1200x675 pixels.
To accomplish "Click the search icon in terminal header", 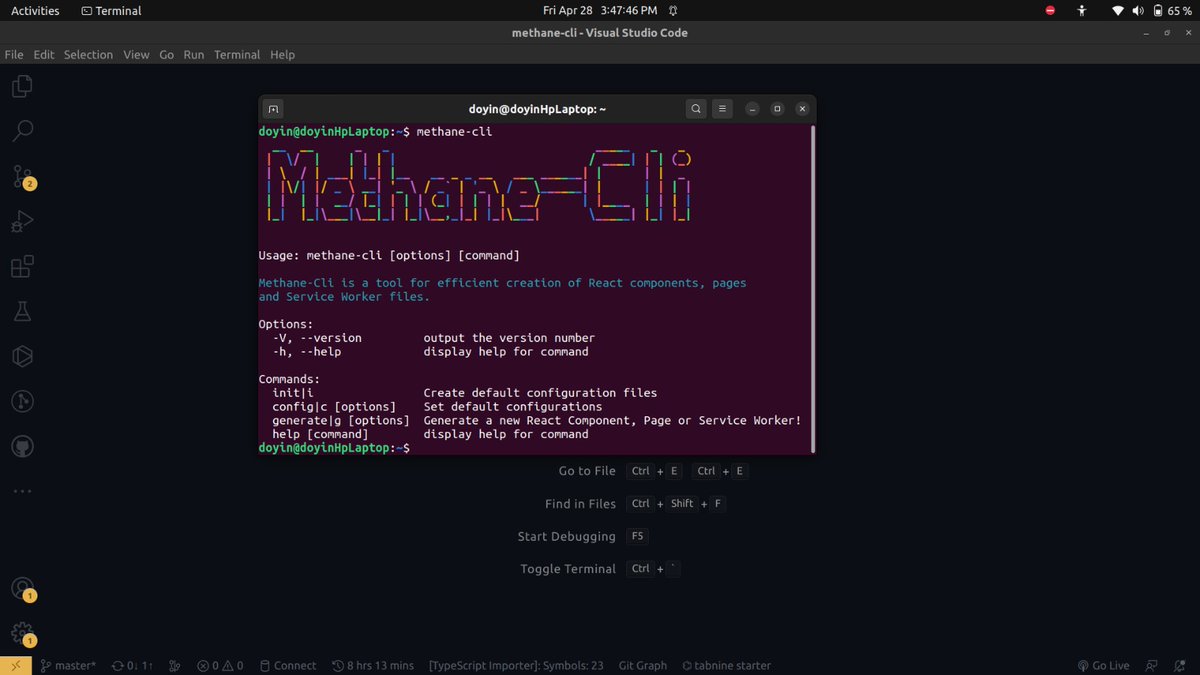I will coord(696,109).
